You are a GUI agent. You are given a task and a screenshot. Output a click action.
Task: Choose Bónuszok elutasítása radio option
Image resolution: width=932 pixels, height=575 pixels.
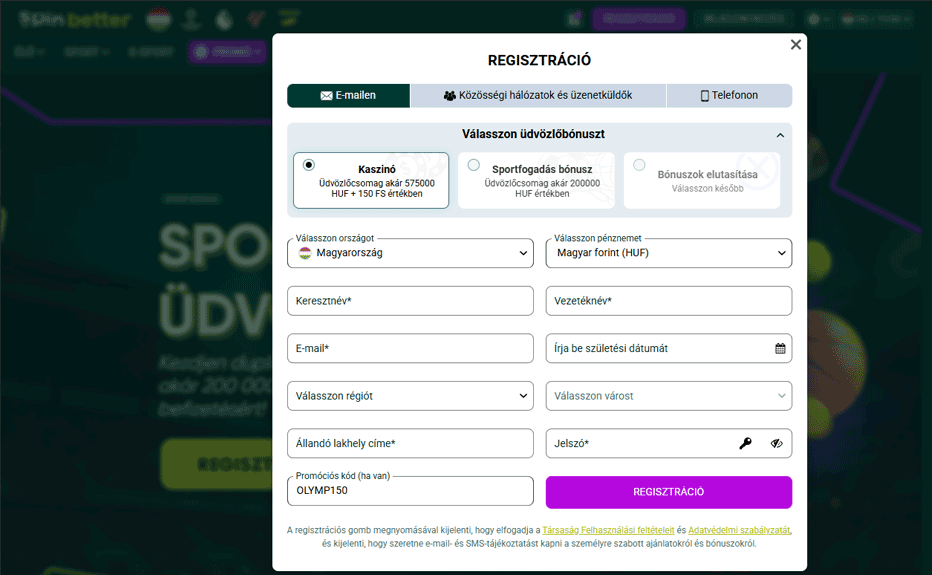tap(639, 165)
